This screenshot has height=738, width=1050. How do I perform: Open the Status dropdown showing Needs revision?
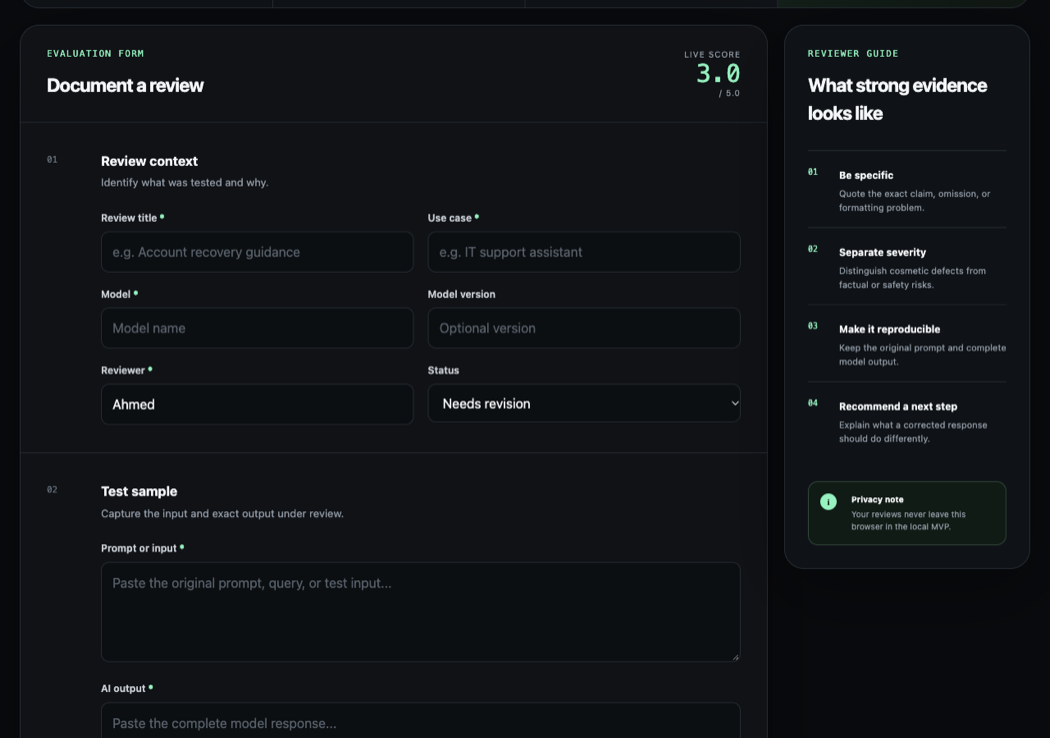pos(584,403)
